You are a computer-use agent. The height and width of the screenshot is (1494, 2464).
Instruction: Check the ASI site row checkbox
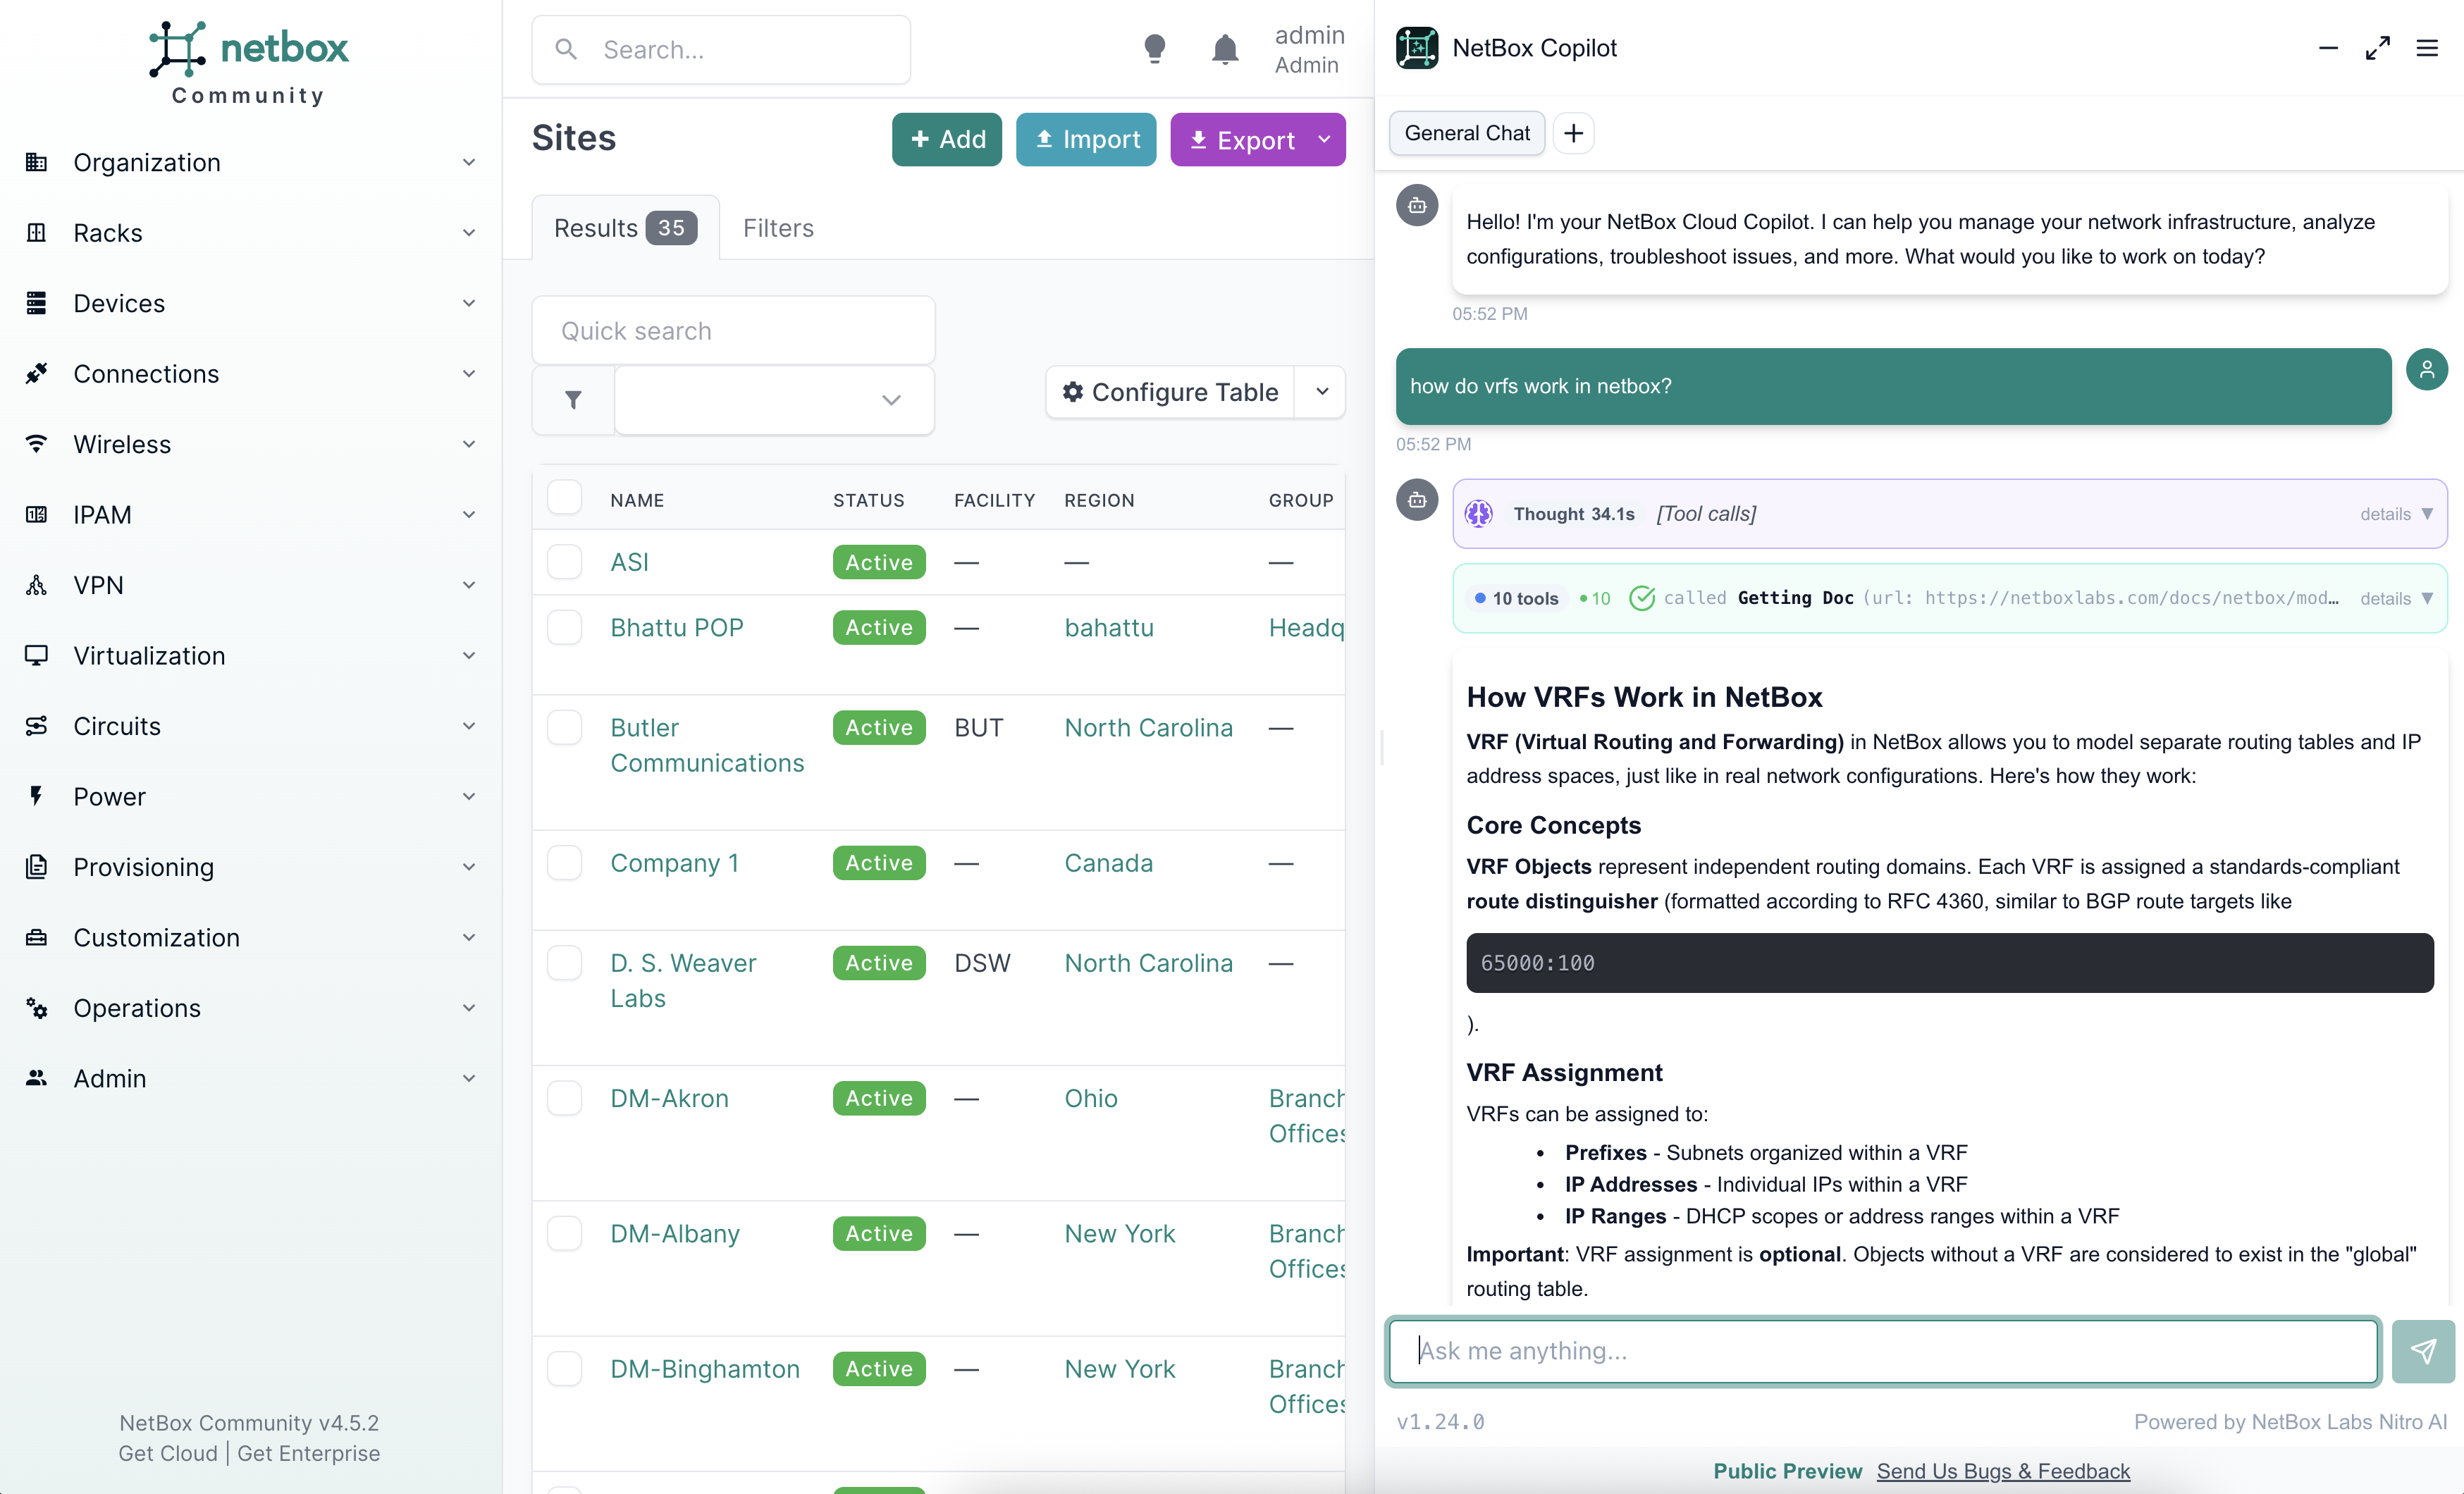pos(565,562)
